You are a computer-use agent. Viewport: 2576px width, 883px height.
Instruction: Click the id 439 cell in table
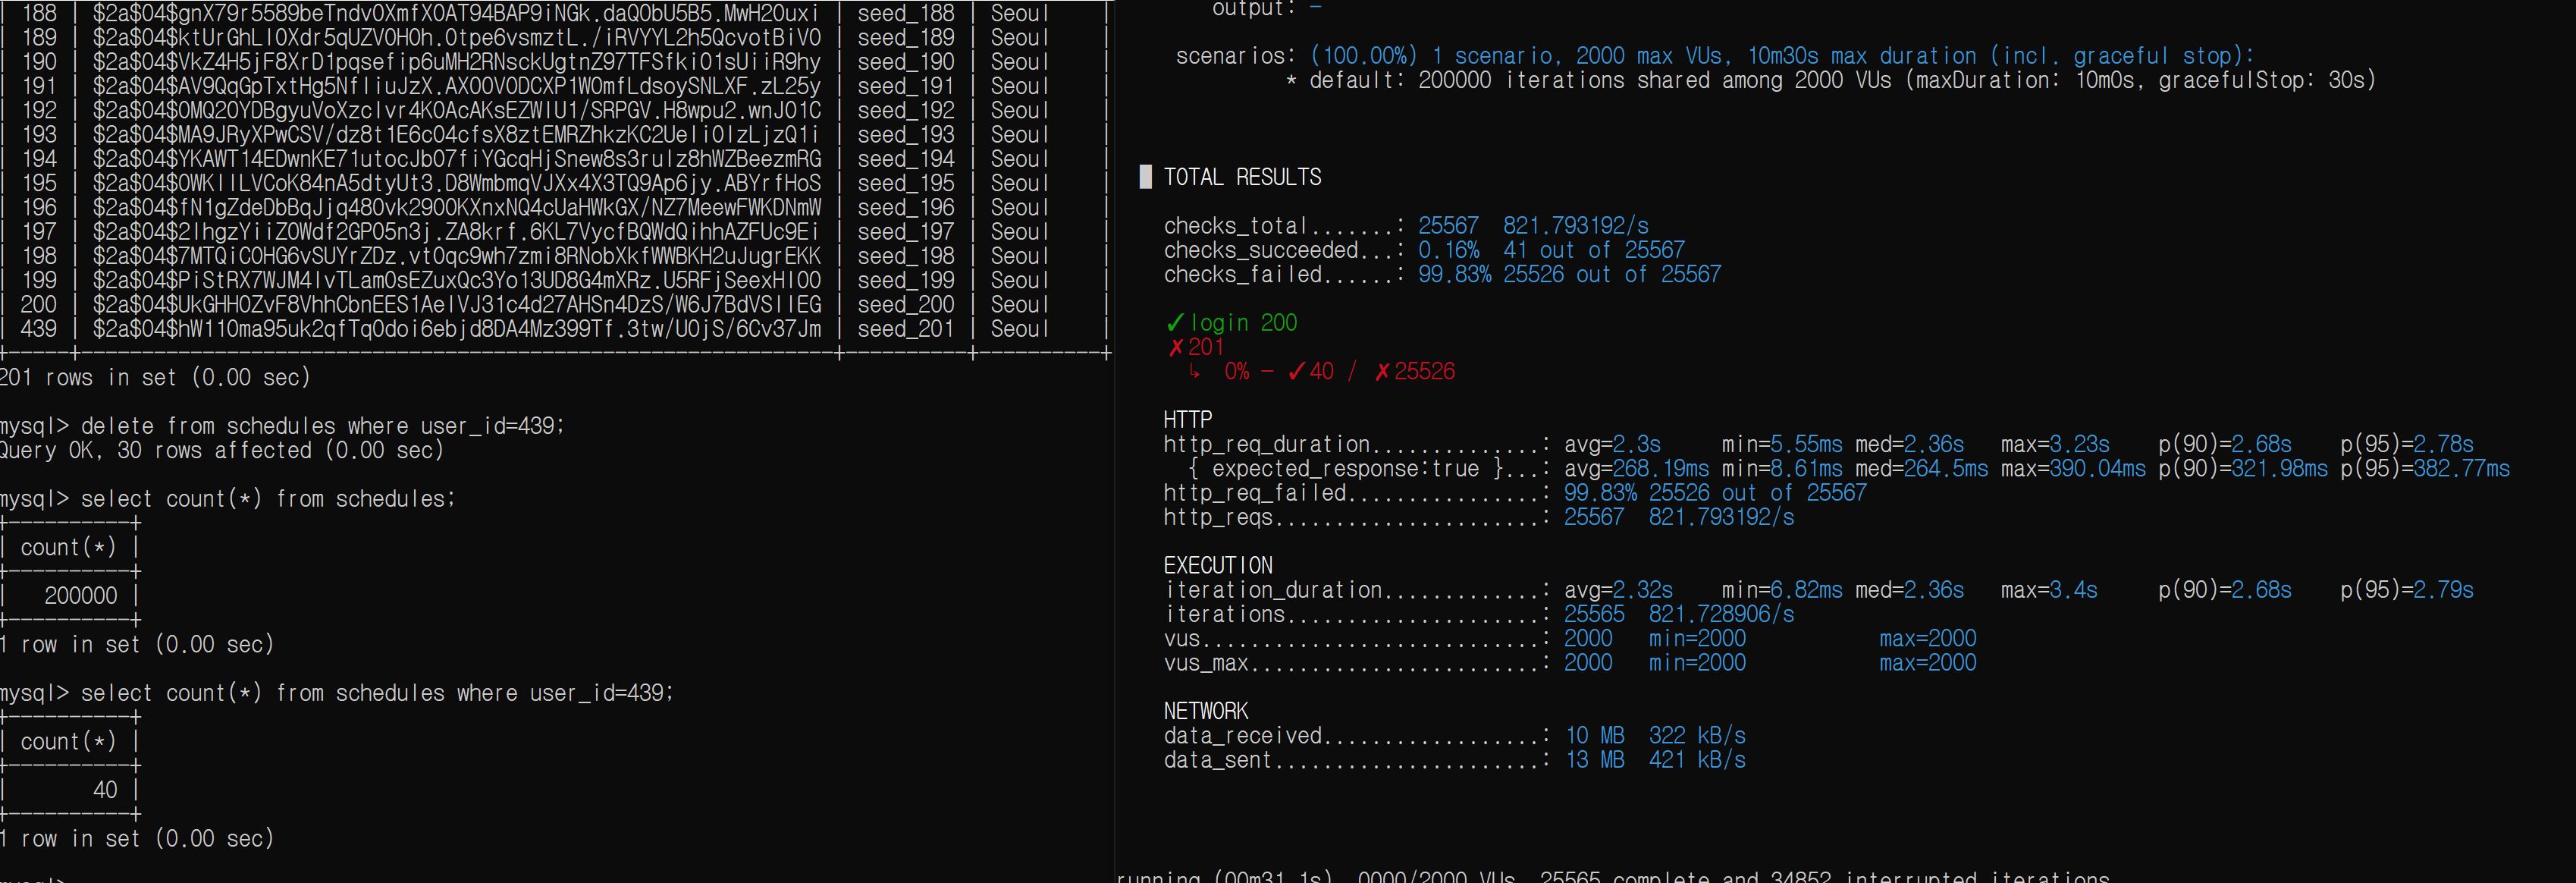pyautogui.click(x=39, y=329)
